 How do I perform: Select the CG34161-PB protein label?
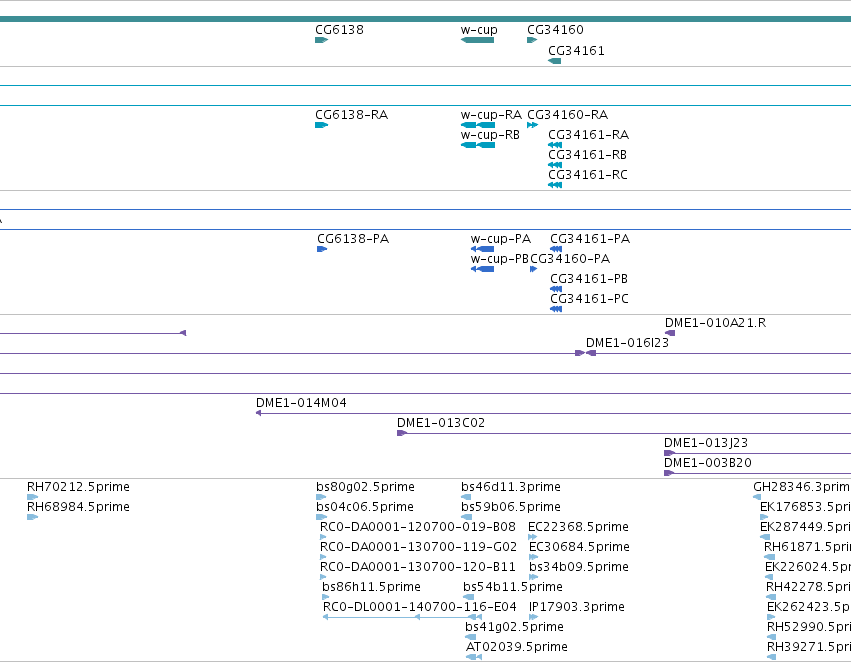click(x=589, y=279)
